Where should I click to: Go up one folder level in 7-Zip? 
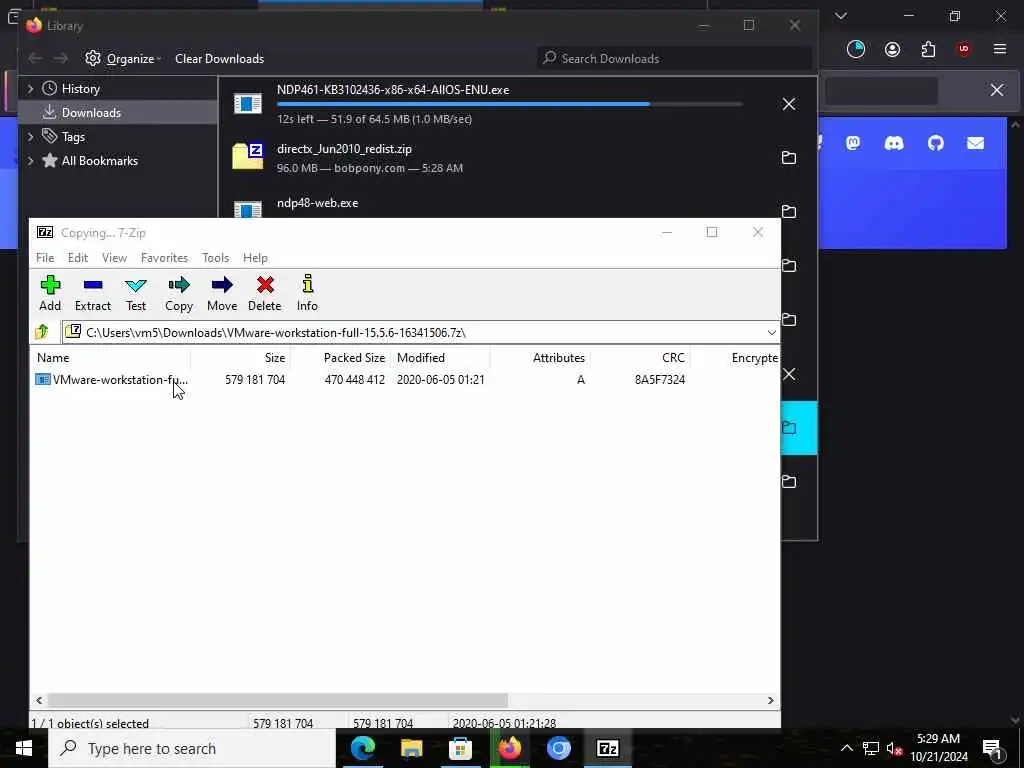point(42,332)
